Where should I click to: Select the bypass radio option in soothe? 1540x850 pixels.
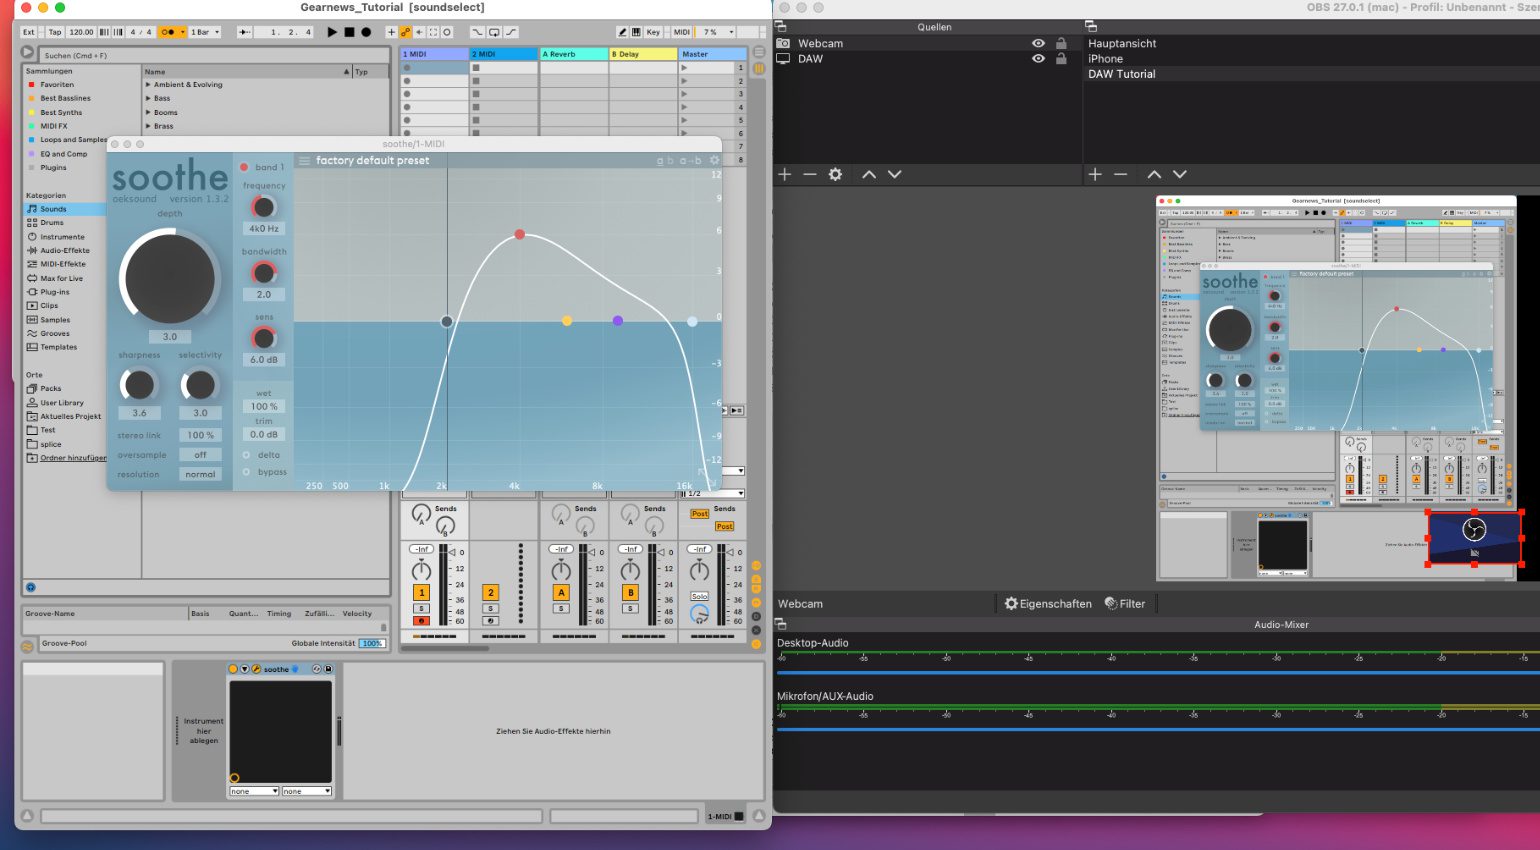(x=246, y=472)
